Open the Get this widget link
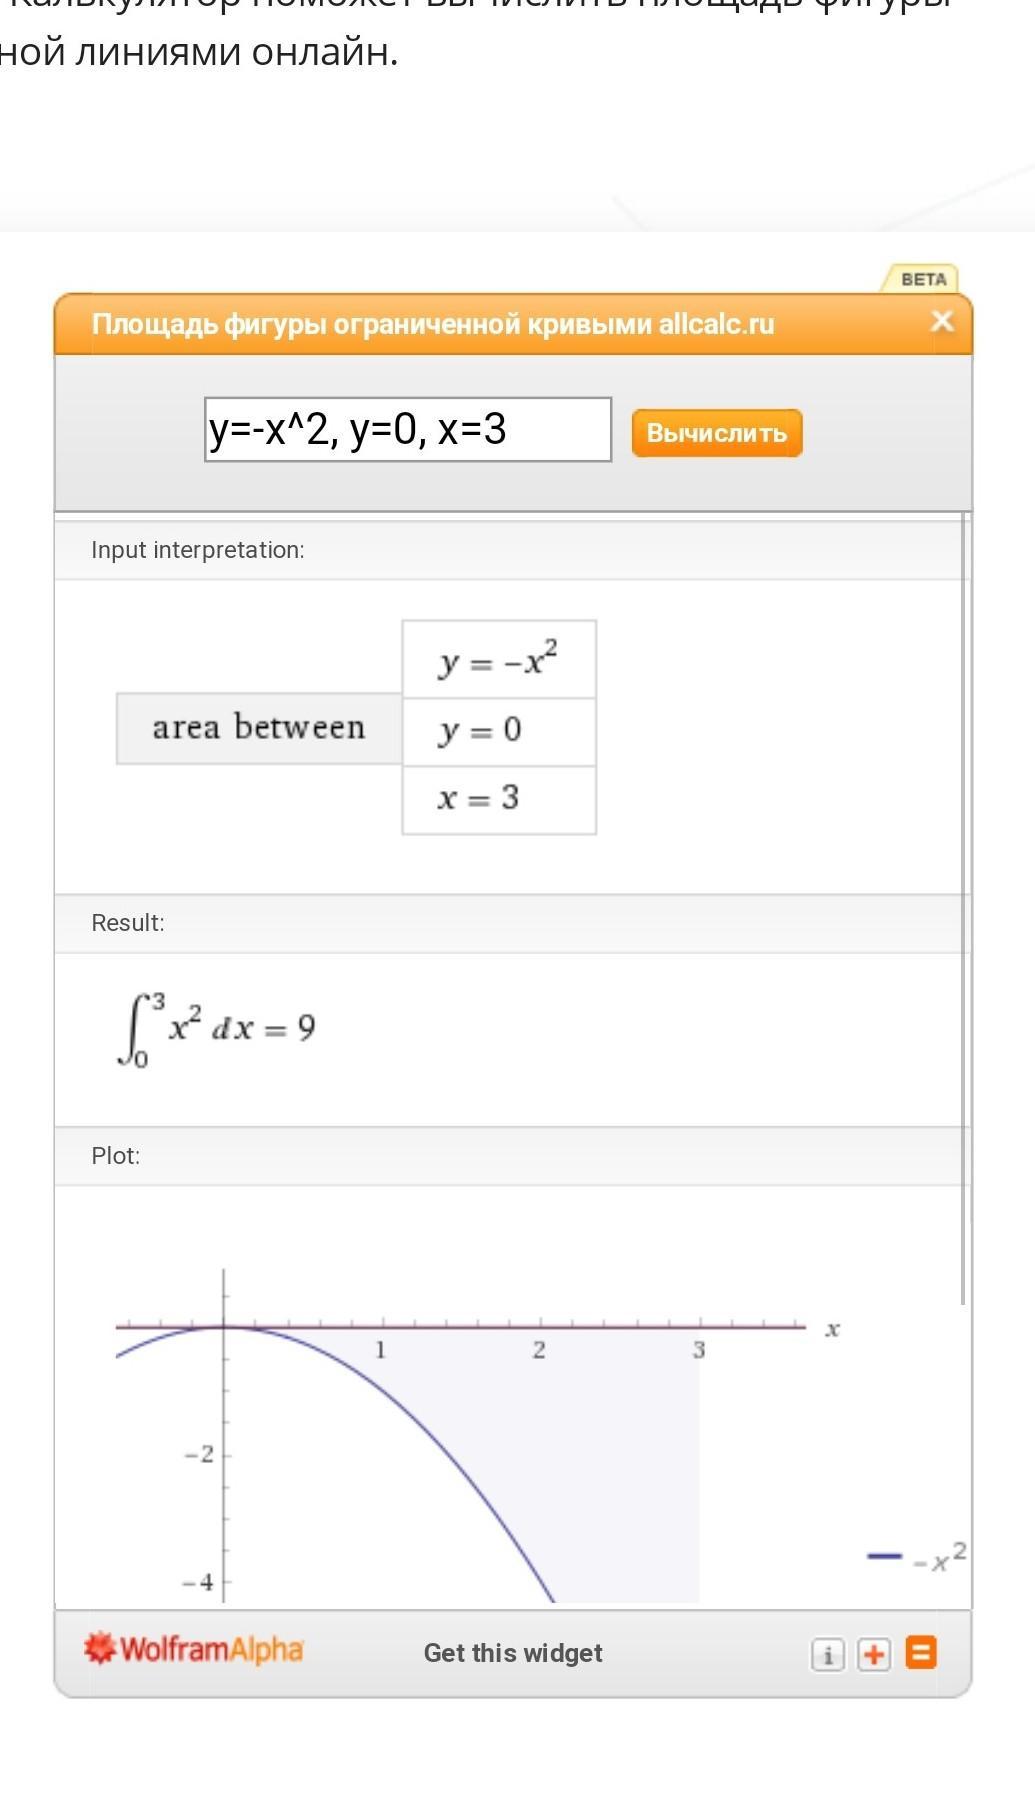 click(513, 1653)
